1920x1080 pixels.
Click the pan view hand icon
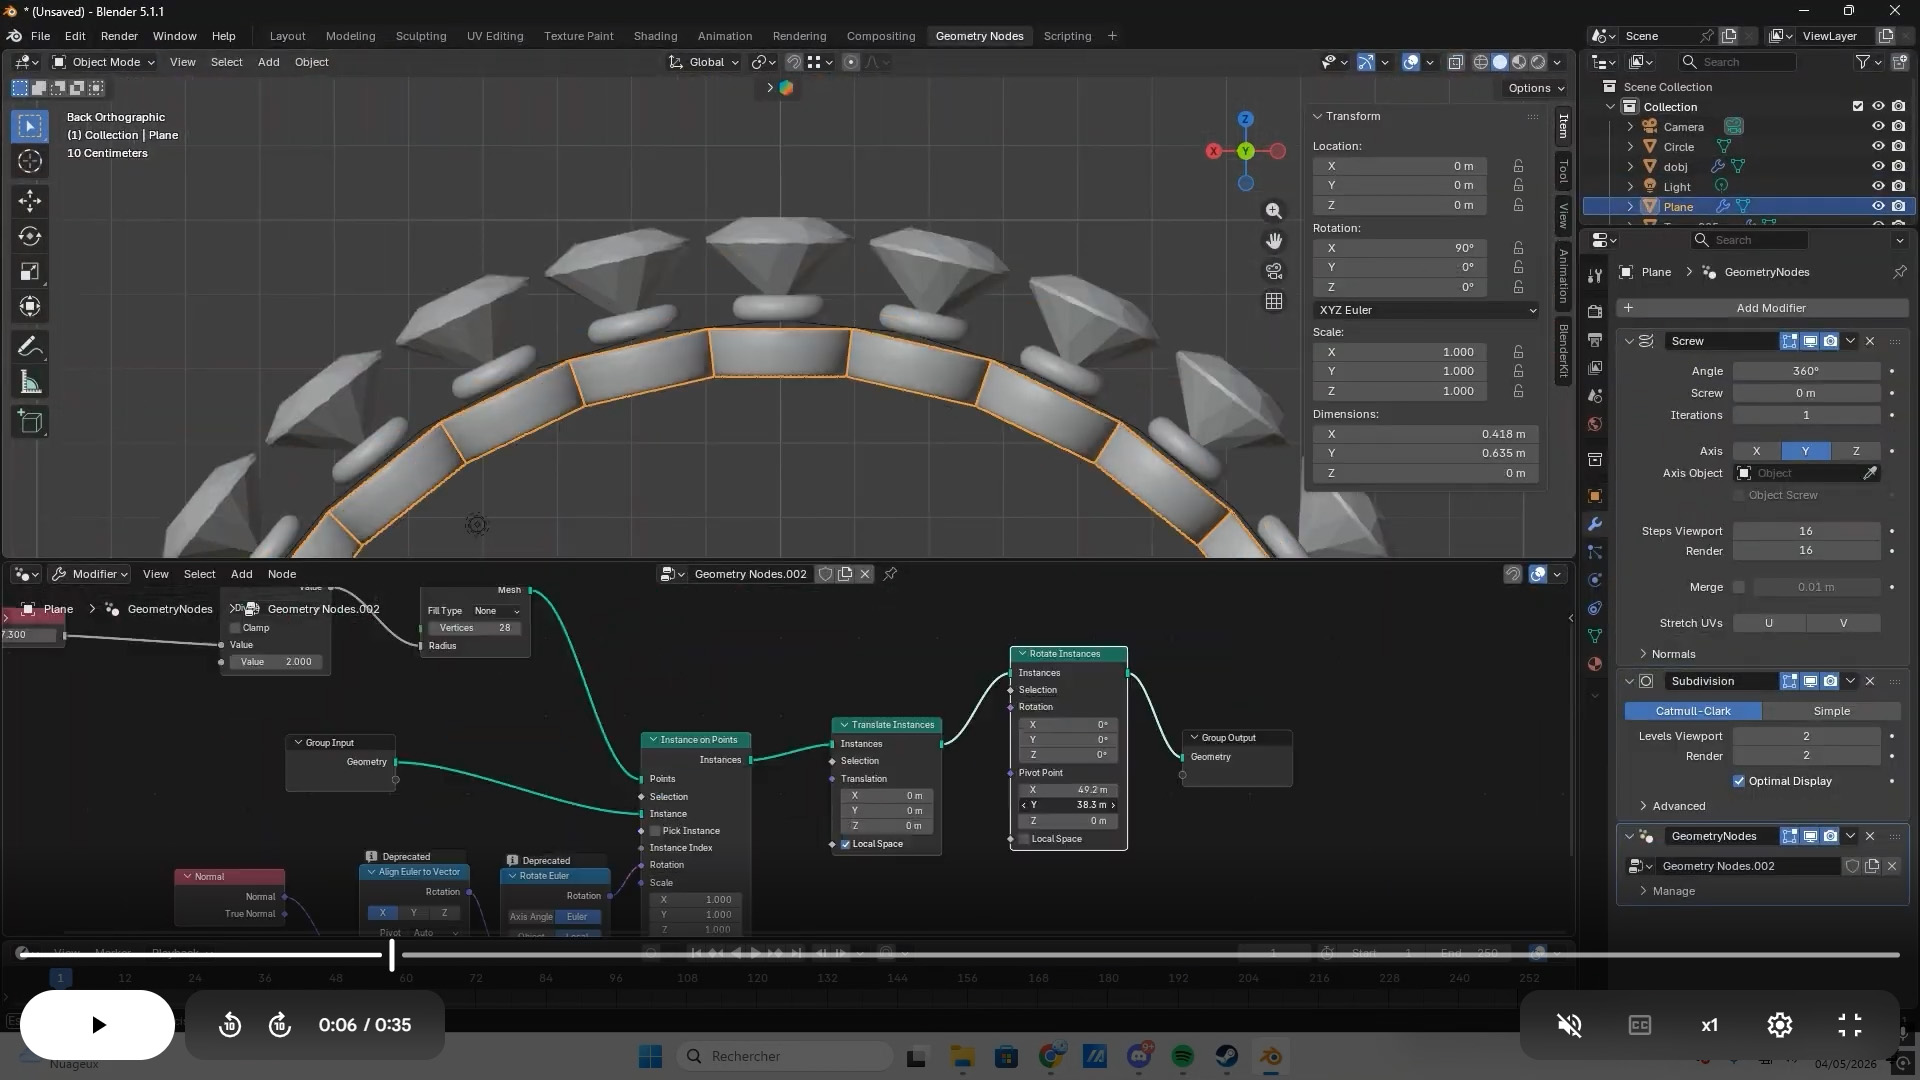pos(1274,241)
